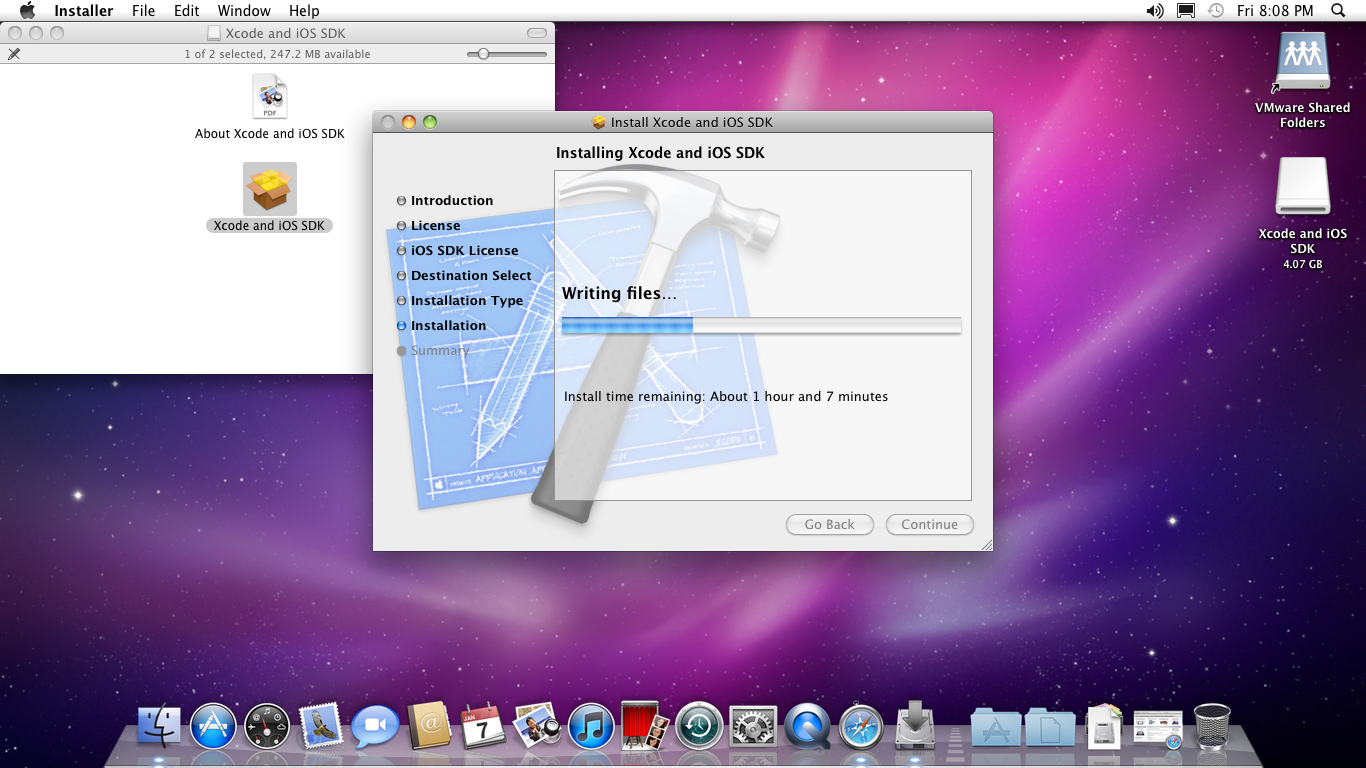Click the installation progress bar
This screenshot has width=1366, height=768.
(x=761, y=325)
